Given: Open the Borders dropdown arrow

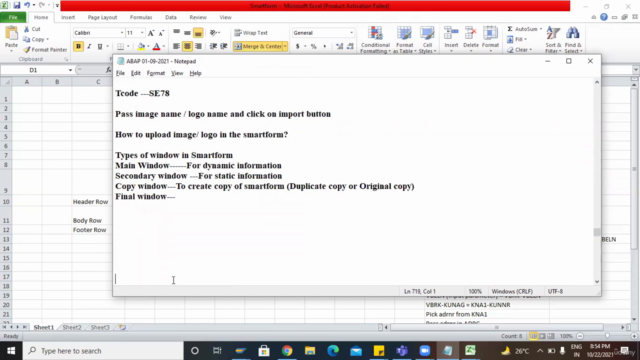Looking at the screenshot, I should coord(128,47).
